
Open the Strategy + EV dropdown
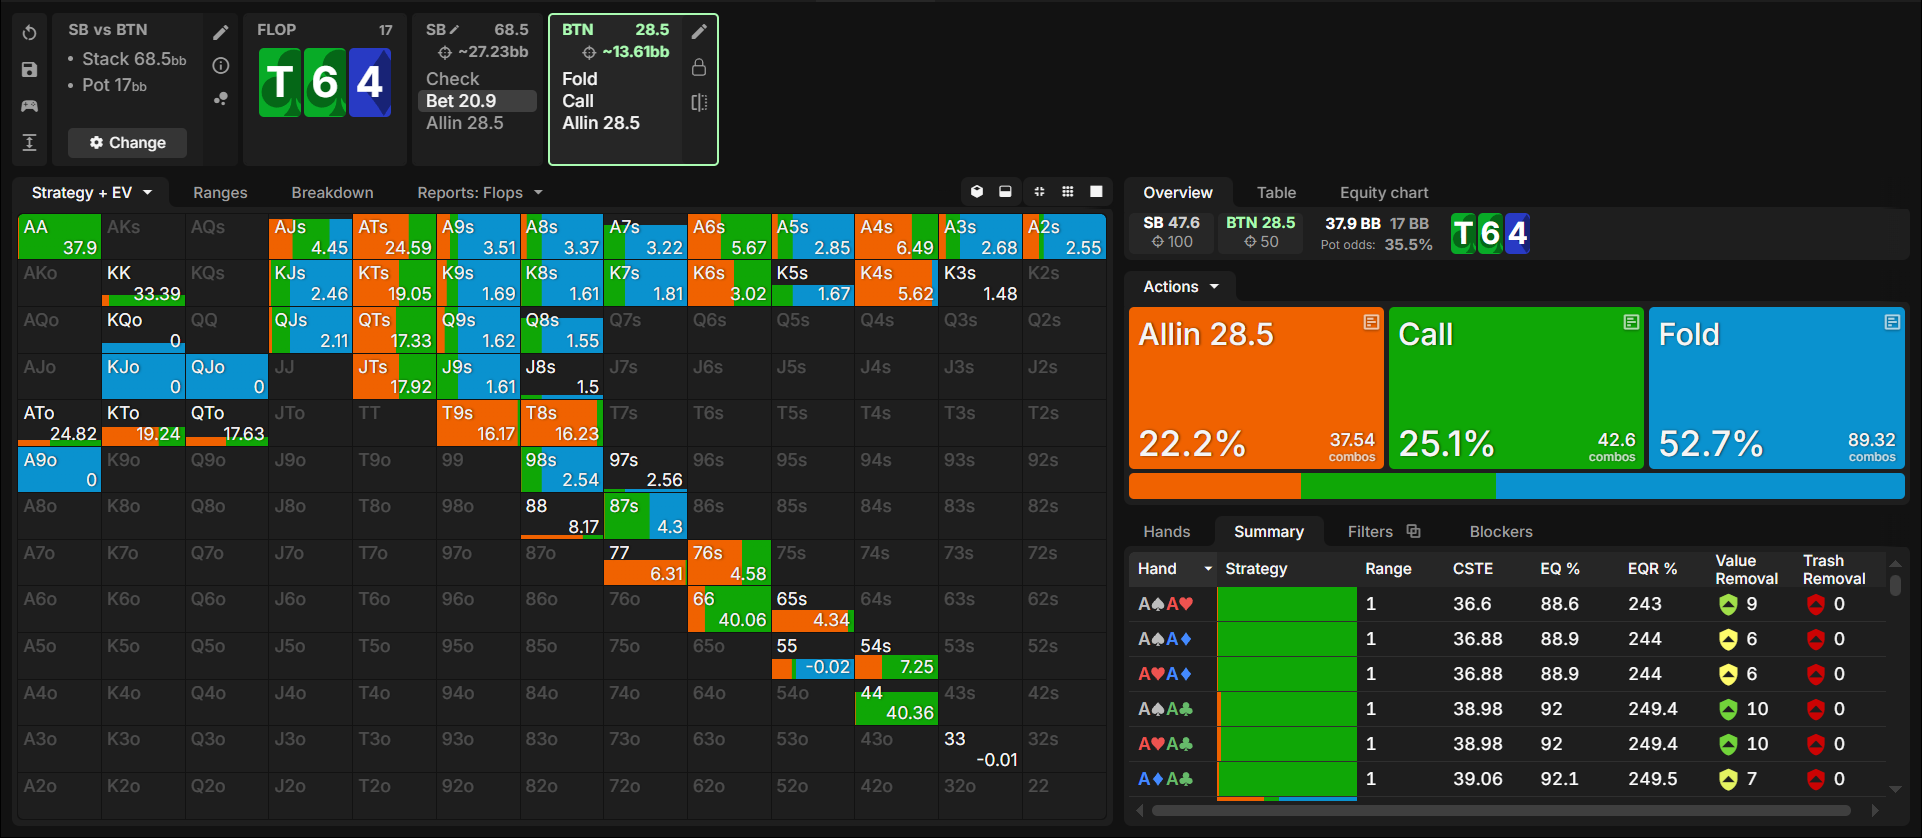(x=92, y=192)
